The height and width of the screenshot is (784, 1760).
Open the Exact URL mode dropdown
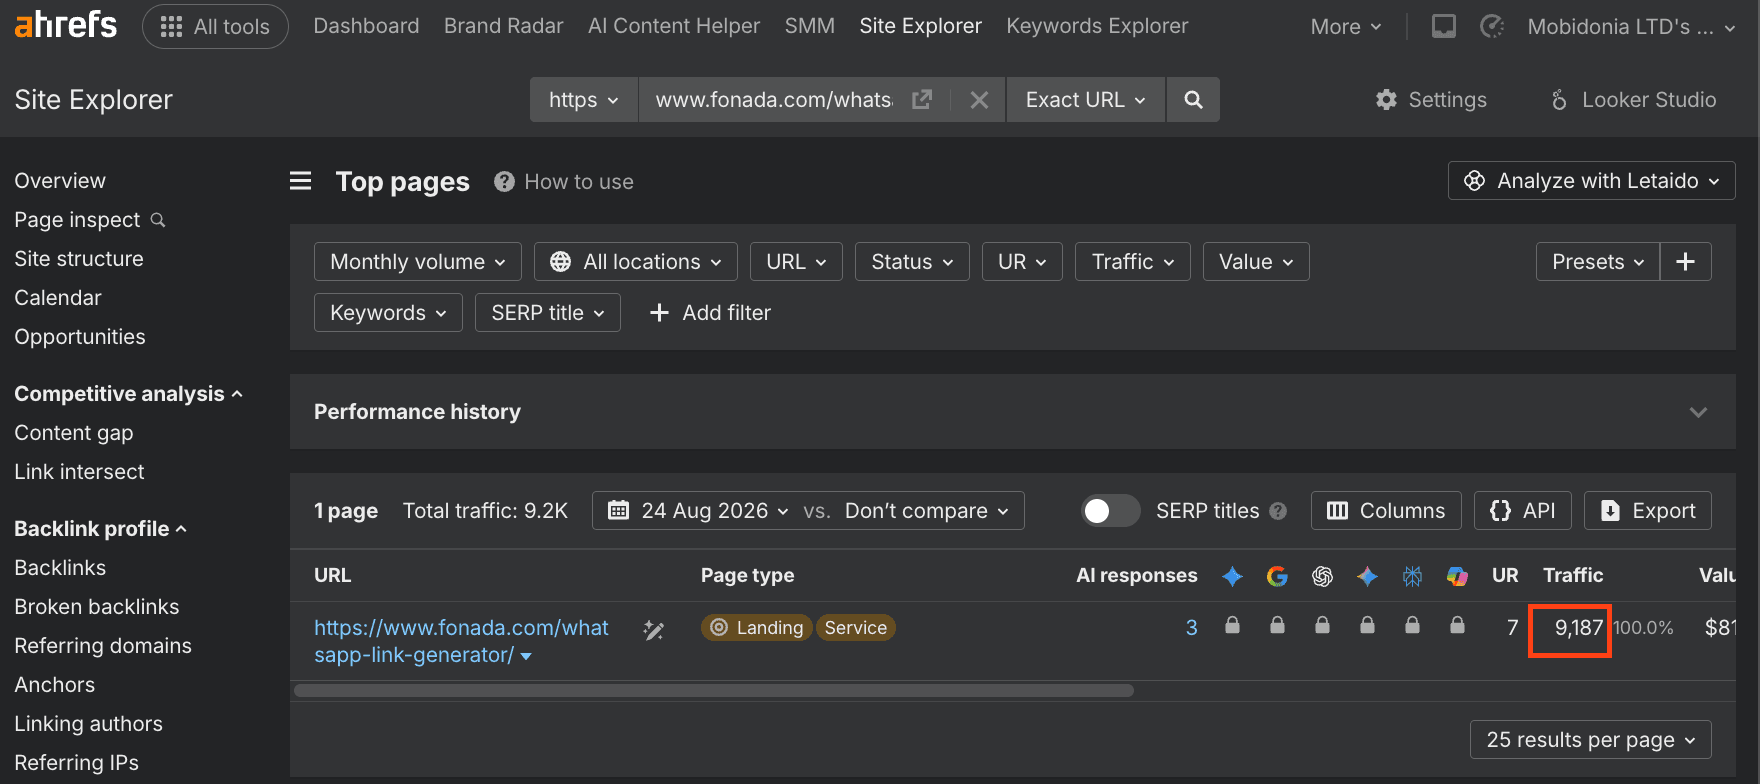pyautogui.click(x=1086, y=100)
